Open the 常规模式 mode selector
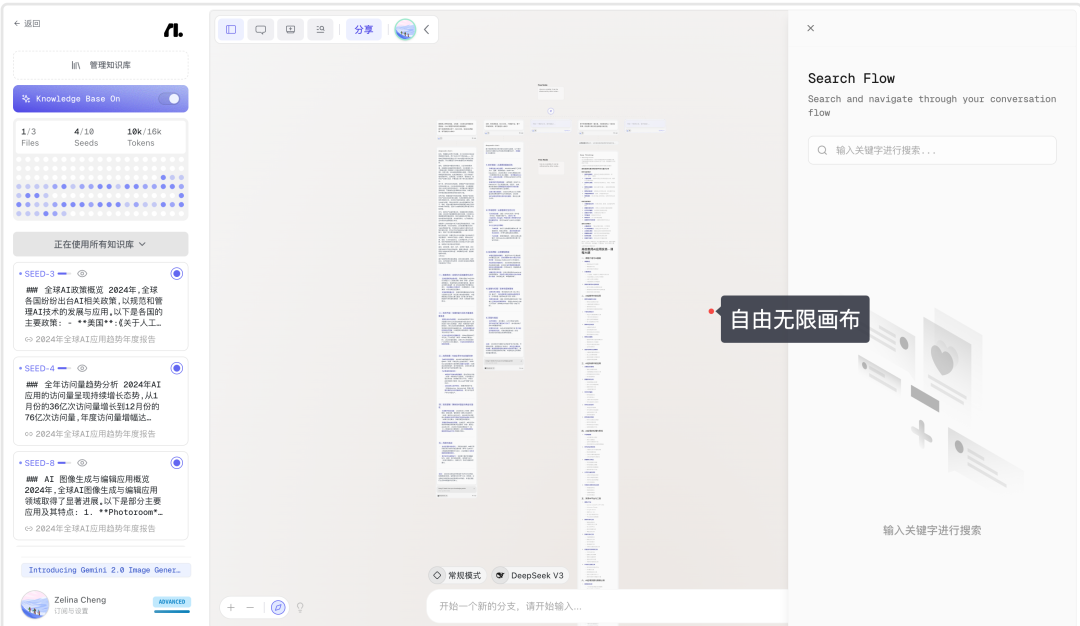Screen dimensions: 1080x626 (x=460, y=575)
